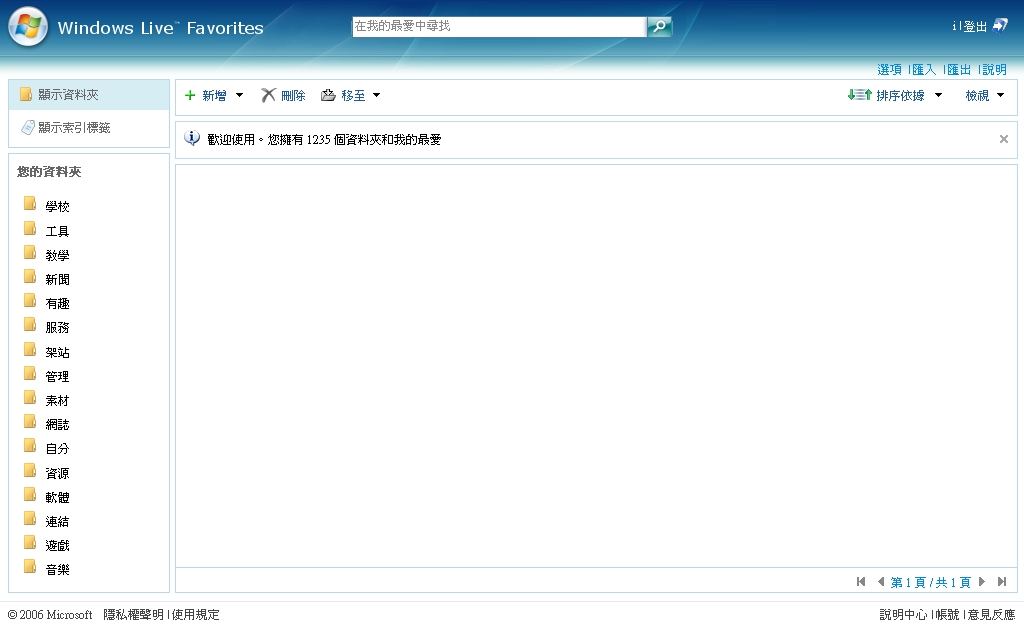Go to previous page arrow

point(880,582)
